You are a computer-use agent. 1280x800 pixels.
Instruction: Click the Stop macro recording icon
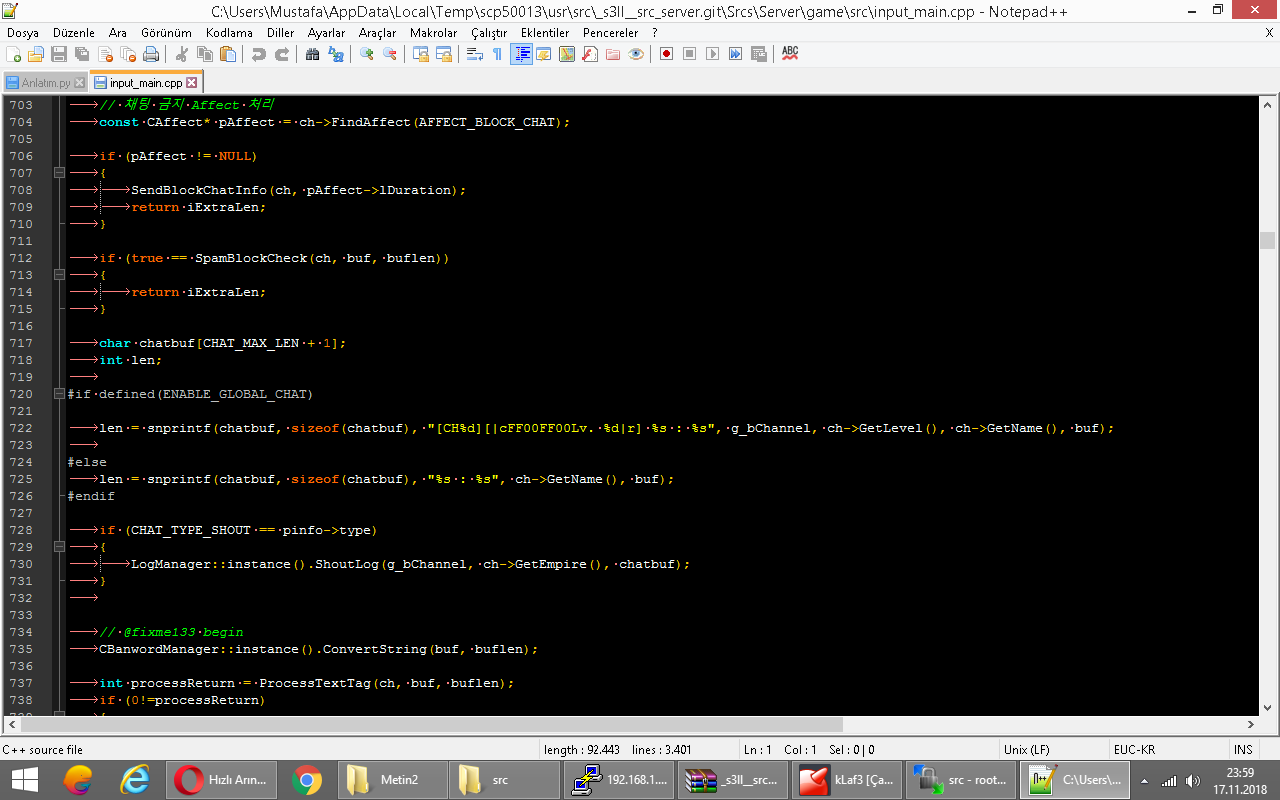(x=690, y=54)
